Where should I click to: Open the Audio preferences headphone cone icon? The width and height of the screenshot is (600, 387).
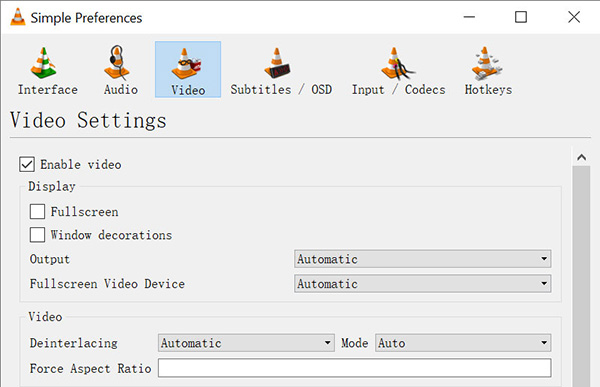(117, 63)
